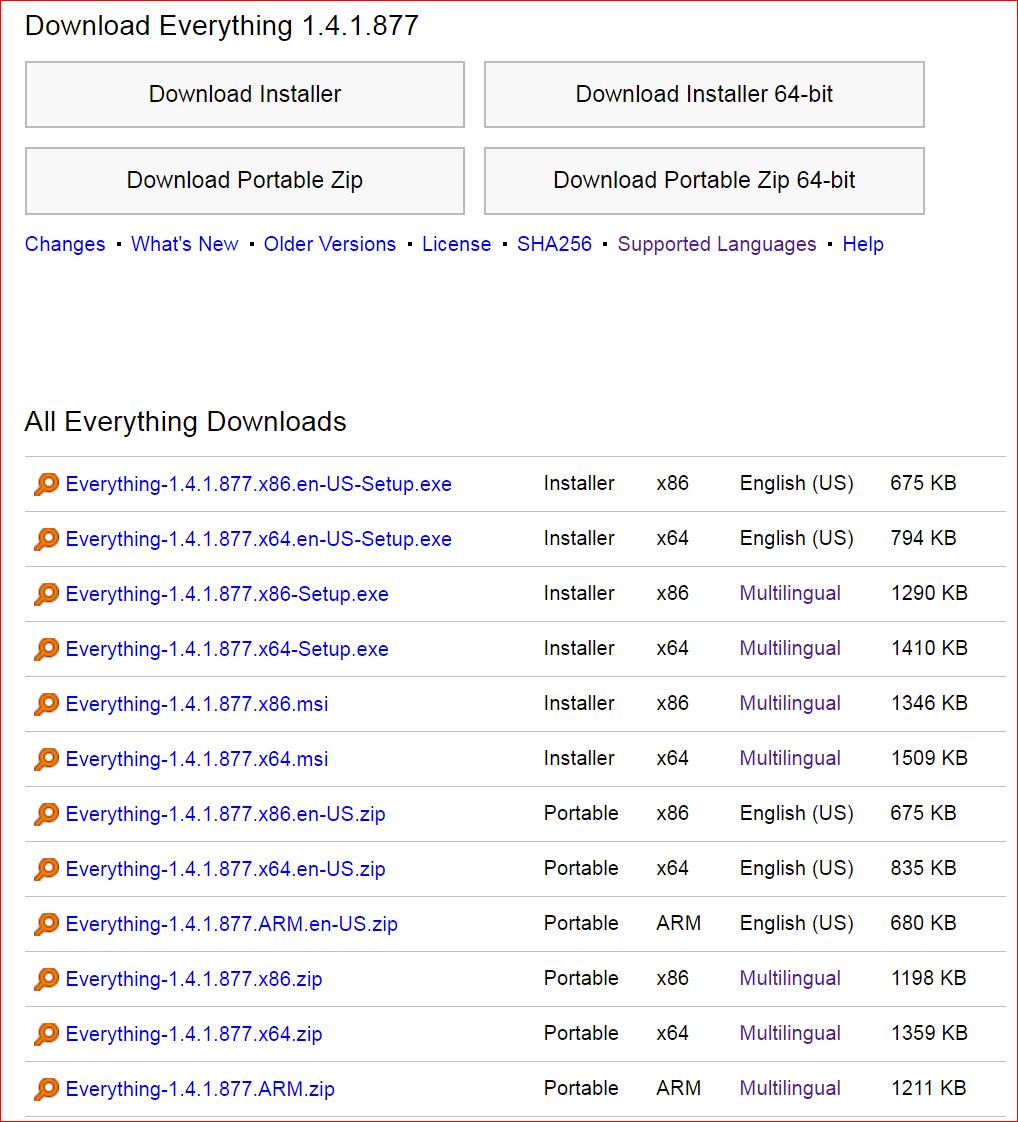Click the icon beside Everything-1.4.1.877.ARM.zip
This screenshot has width=1018, height=1122.
click(x=46, y=1089)
